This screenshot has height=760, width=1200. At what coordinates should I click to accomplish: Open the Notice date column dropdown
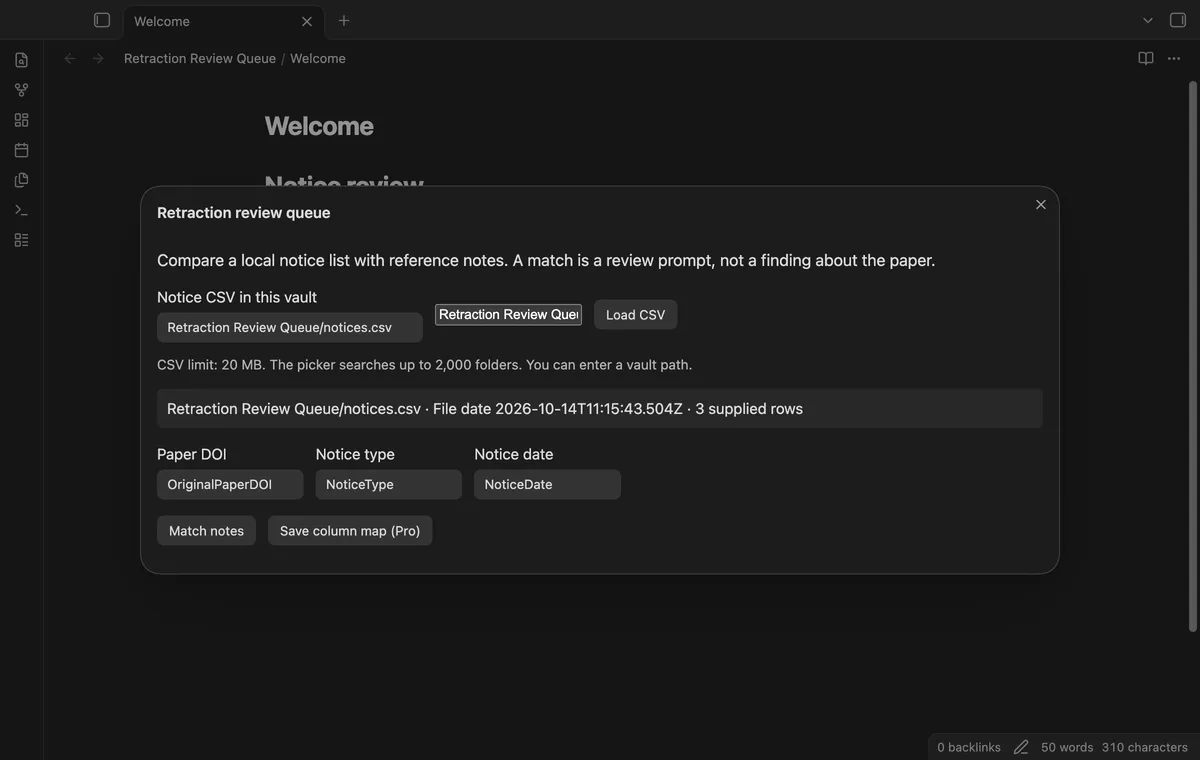coord(547,484)
